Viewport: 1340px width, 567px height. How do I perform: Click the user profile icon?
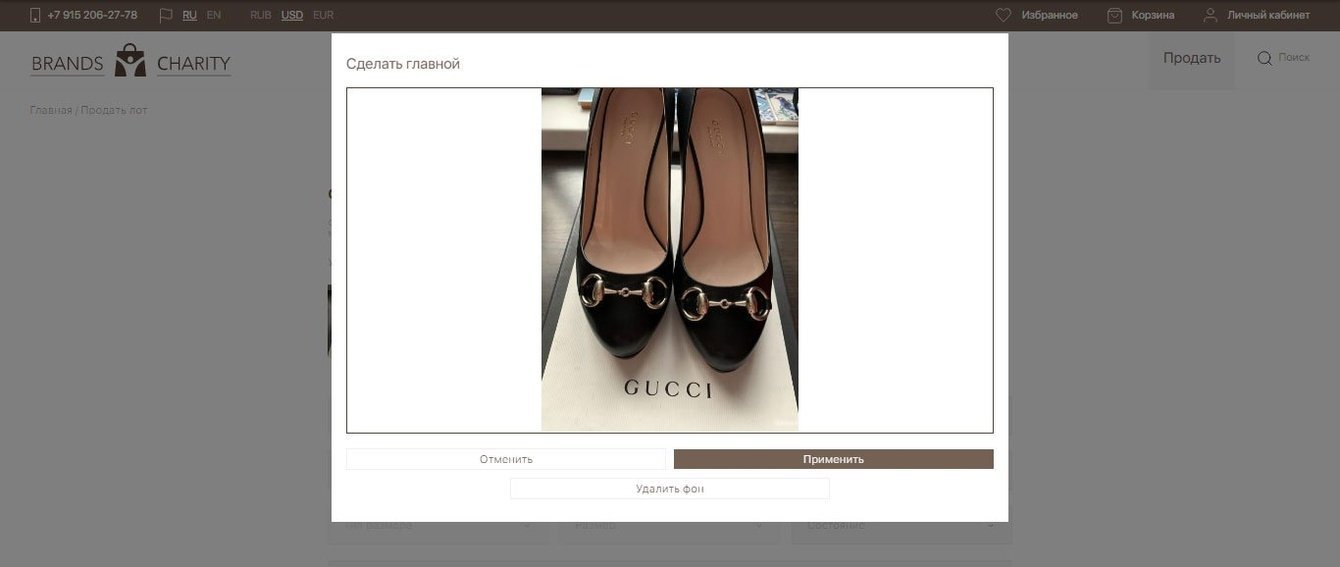click(x=1210, y=15)
